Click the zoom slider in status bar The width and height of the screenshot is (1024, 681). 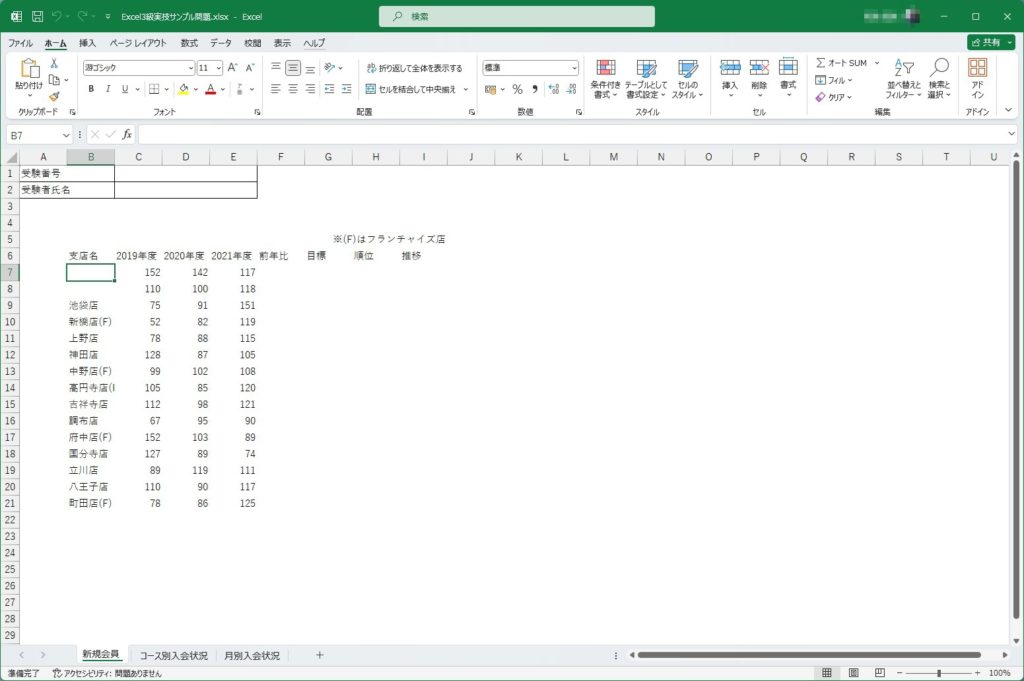click(x=938, y=673)
